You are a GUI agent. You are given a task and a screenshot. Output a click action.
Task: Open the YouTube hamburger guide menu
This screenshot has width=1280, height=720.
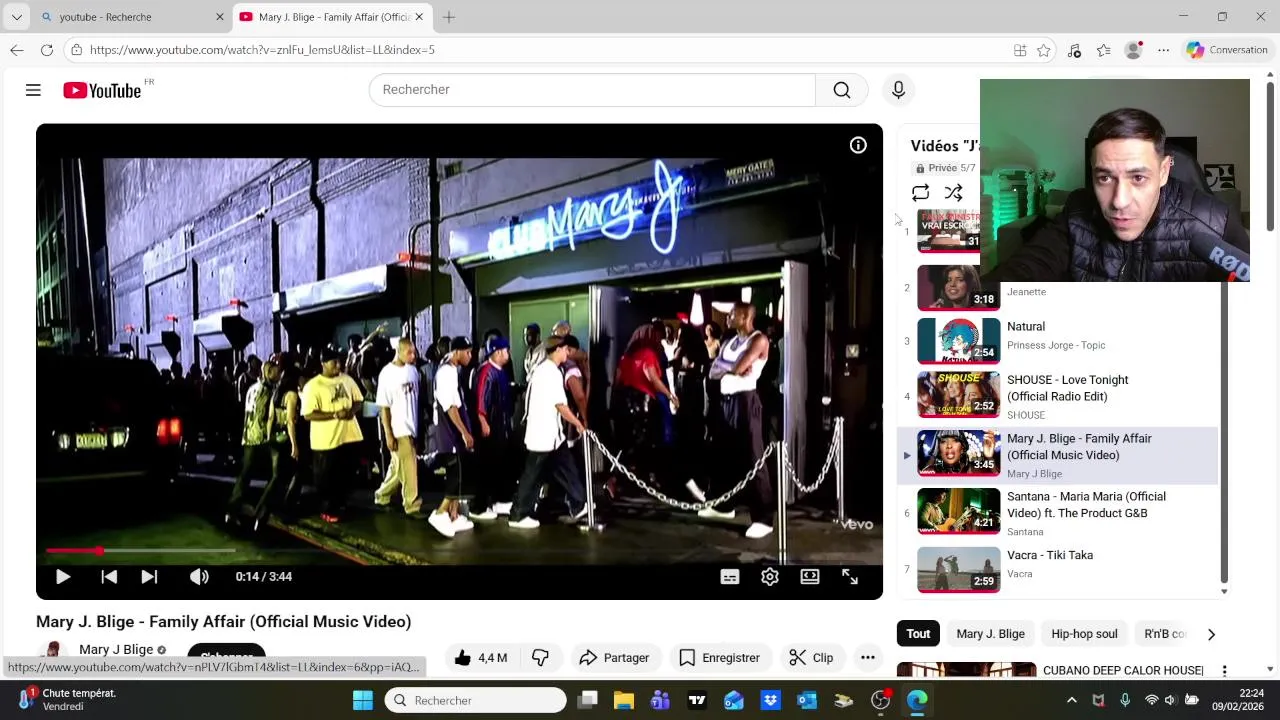click(x=33, y=90)
